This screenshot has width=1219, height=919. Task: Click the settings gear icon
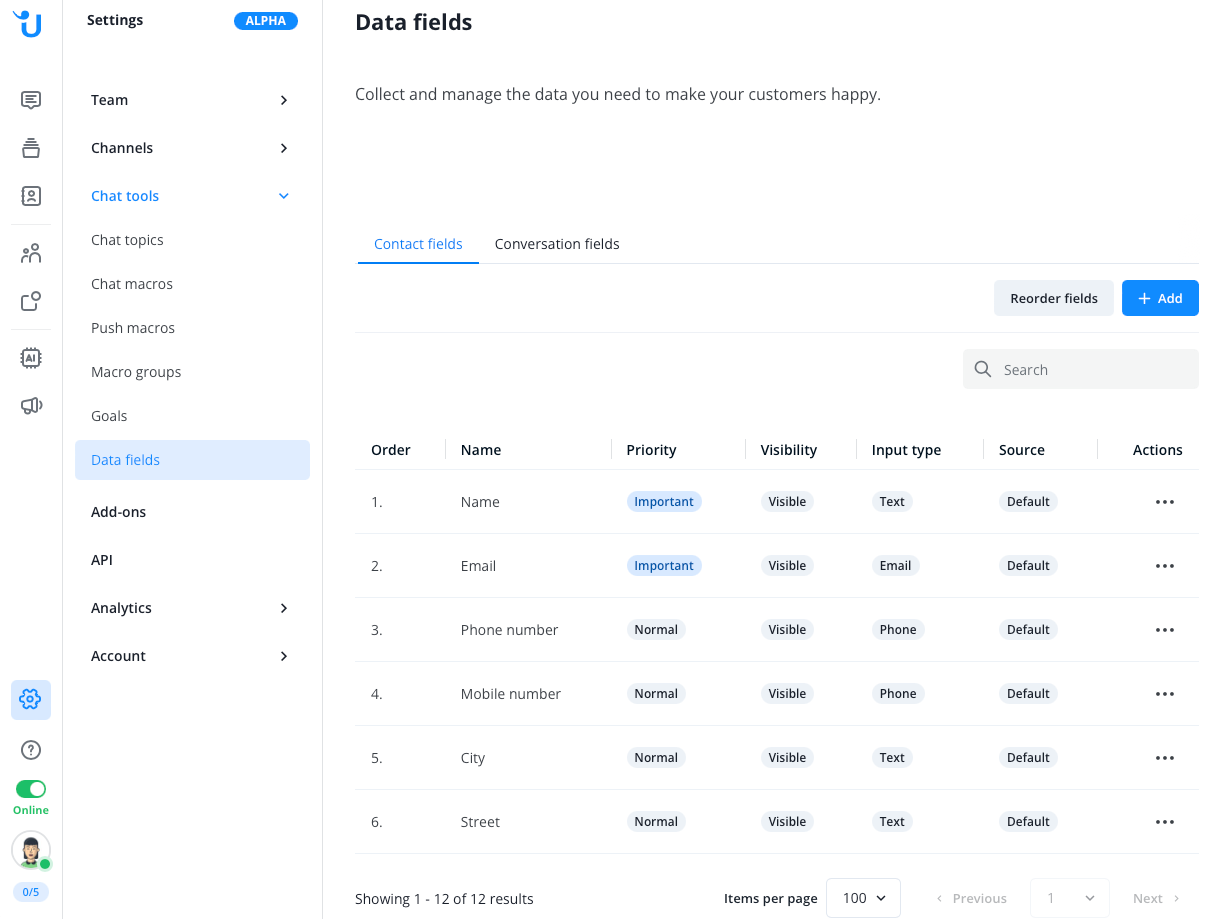[31, 700]
